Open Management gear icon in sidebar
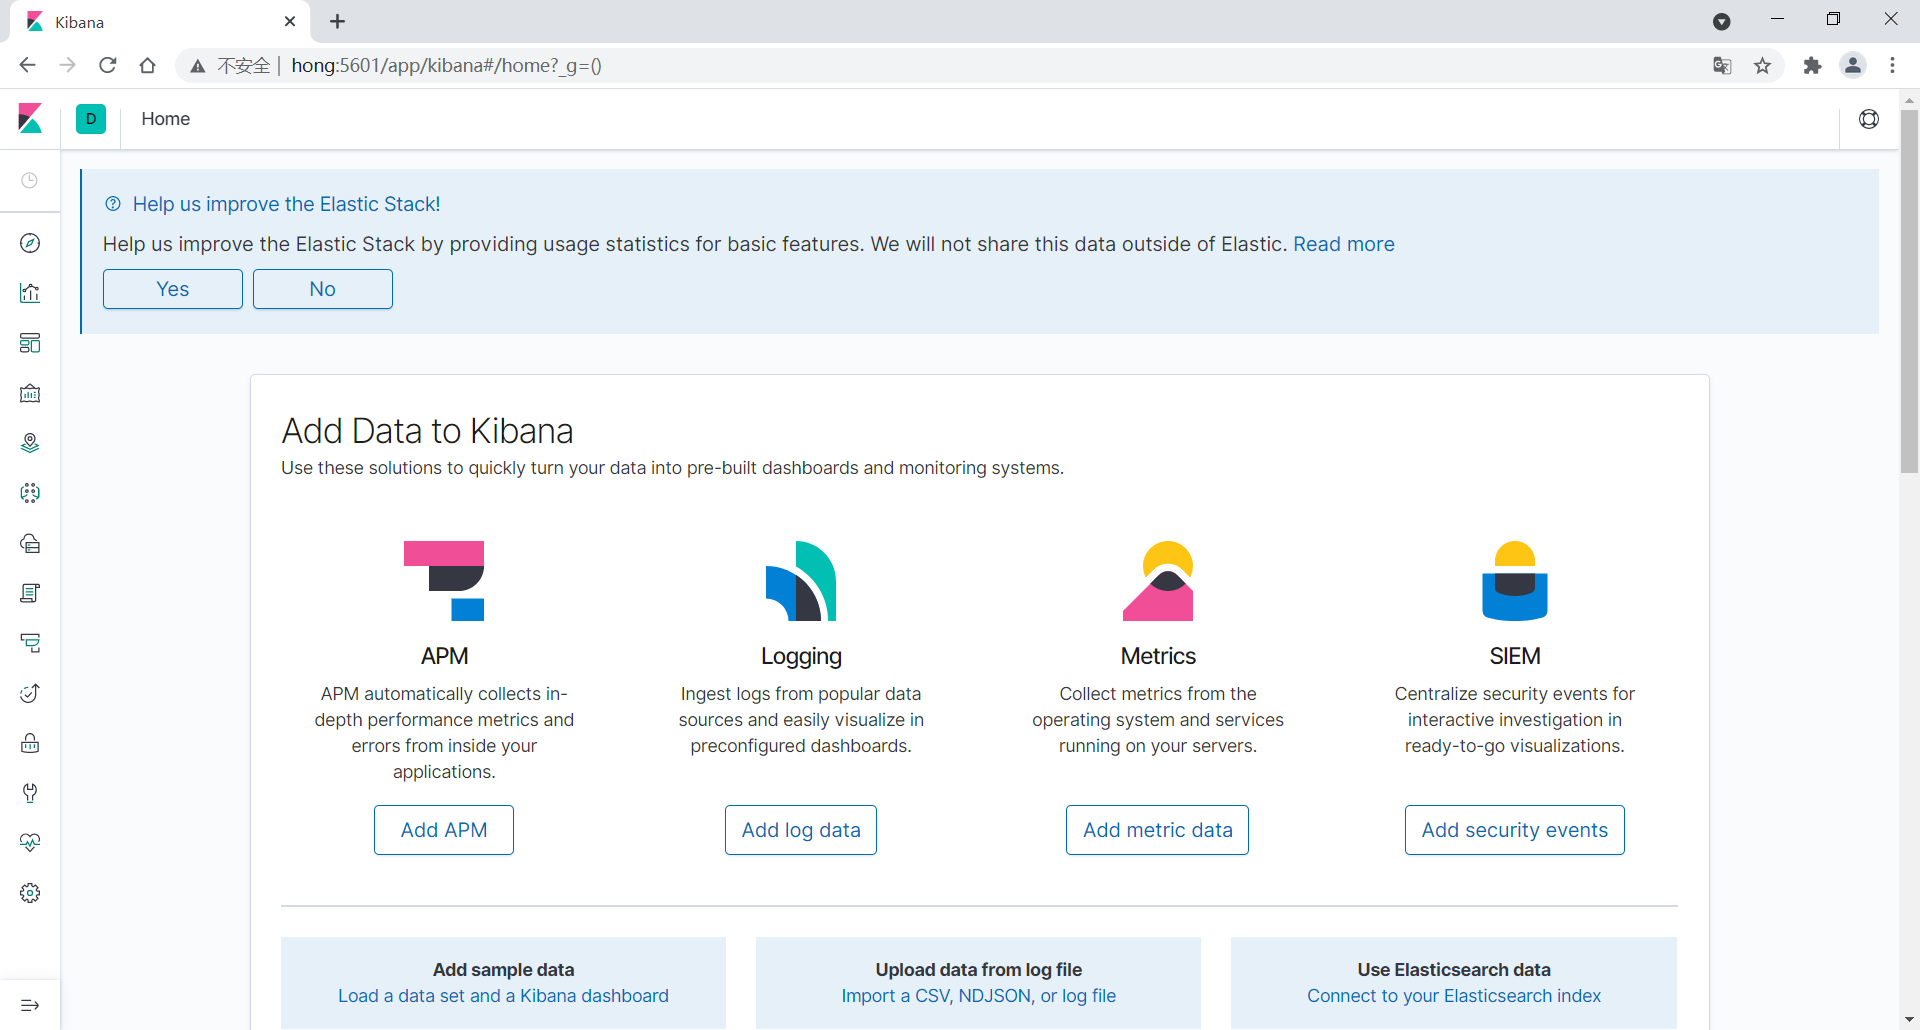Viewport: 1920px width, 1030px height. (30, 893)
